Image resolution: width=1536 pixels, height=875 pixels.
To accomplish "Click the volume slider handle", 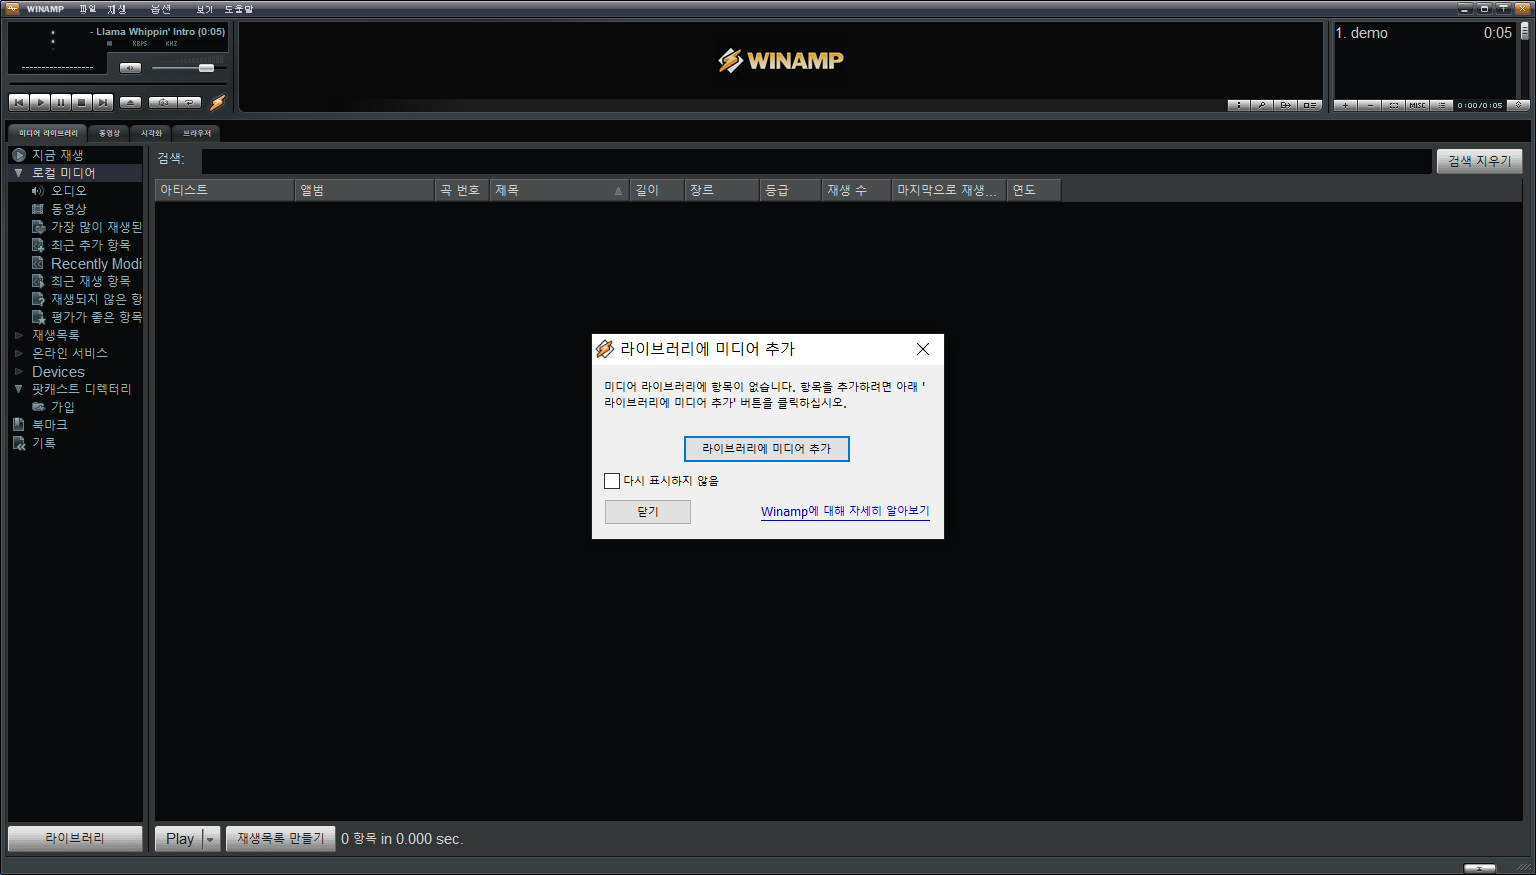I will [206, 68].
